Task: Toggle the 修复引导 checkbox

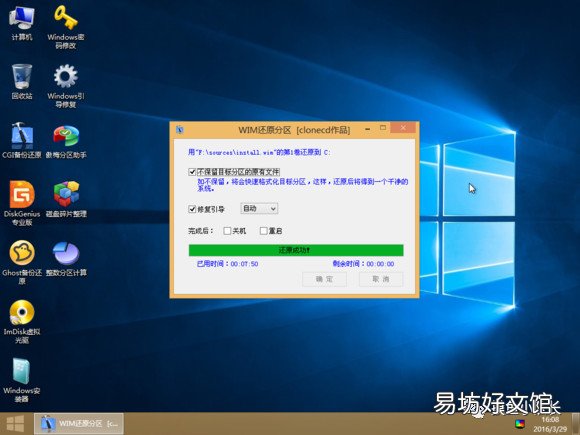Action: click(192, 209)
